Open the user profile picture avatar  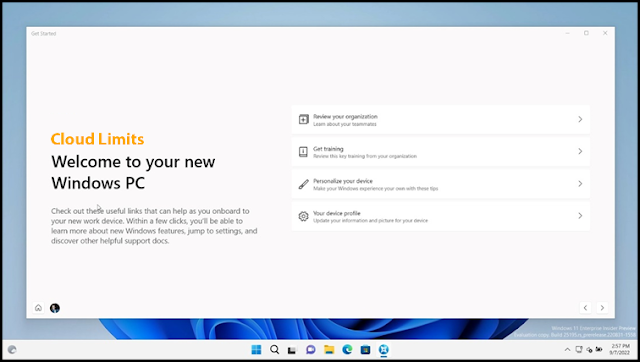point(55,308)
